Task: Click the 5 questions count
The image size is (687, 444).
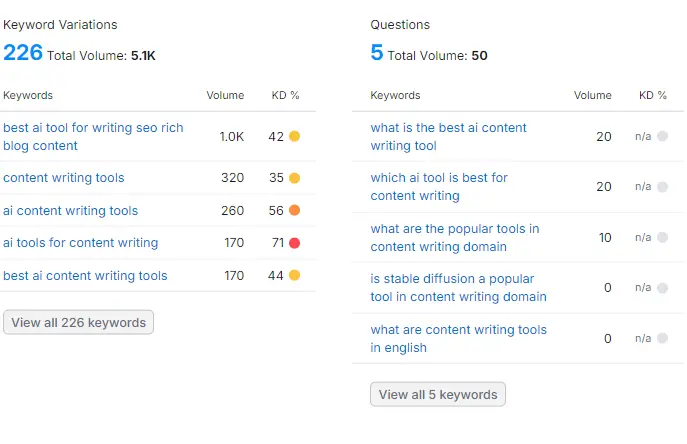Action: [377, 53]
